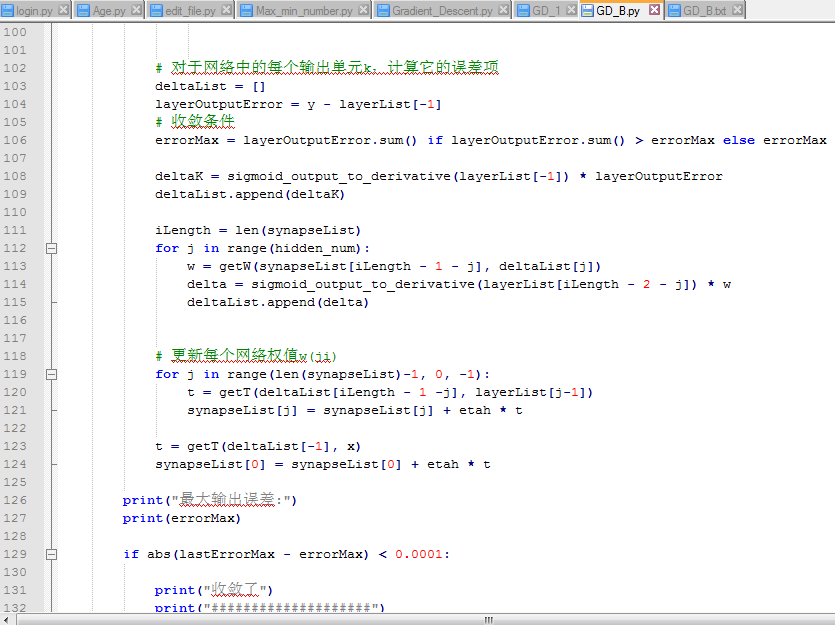Click the value 0.0001 on line 129

(x=419, y=554)
